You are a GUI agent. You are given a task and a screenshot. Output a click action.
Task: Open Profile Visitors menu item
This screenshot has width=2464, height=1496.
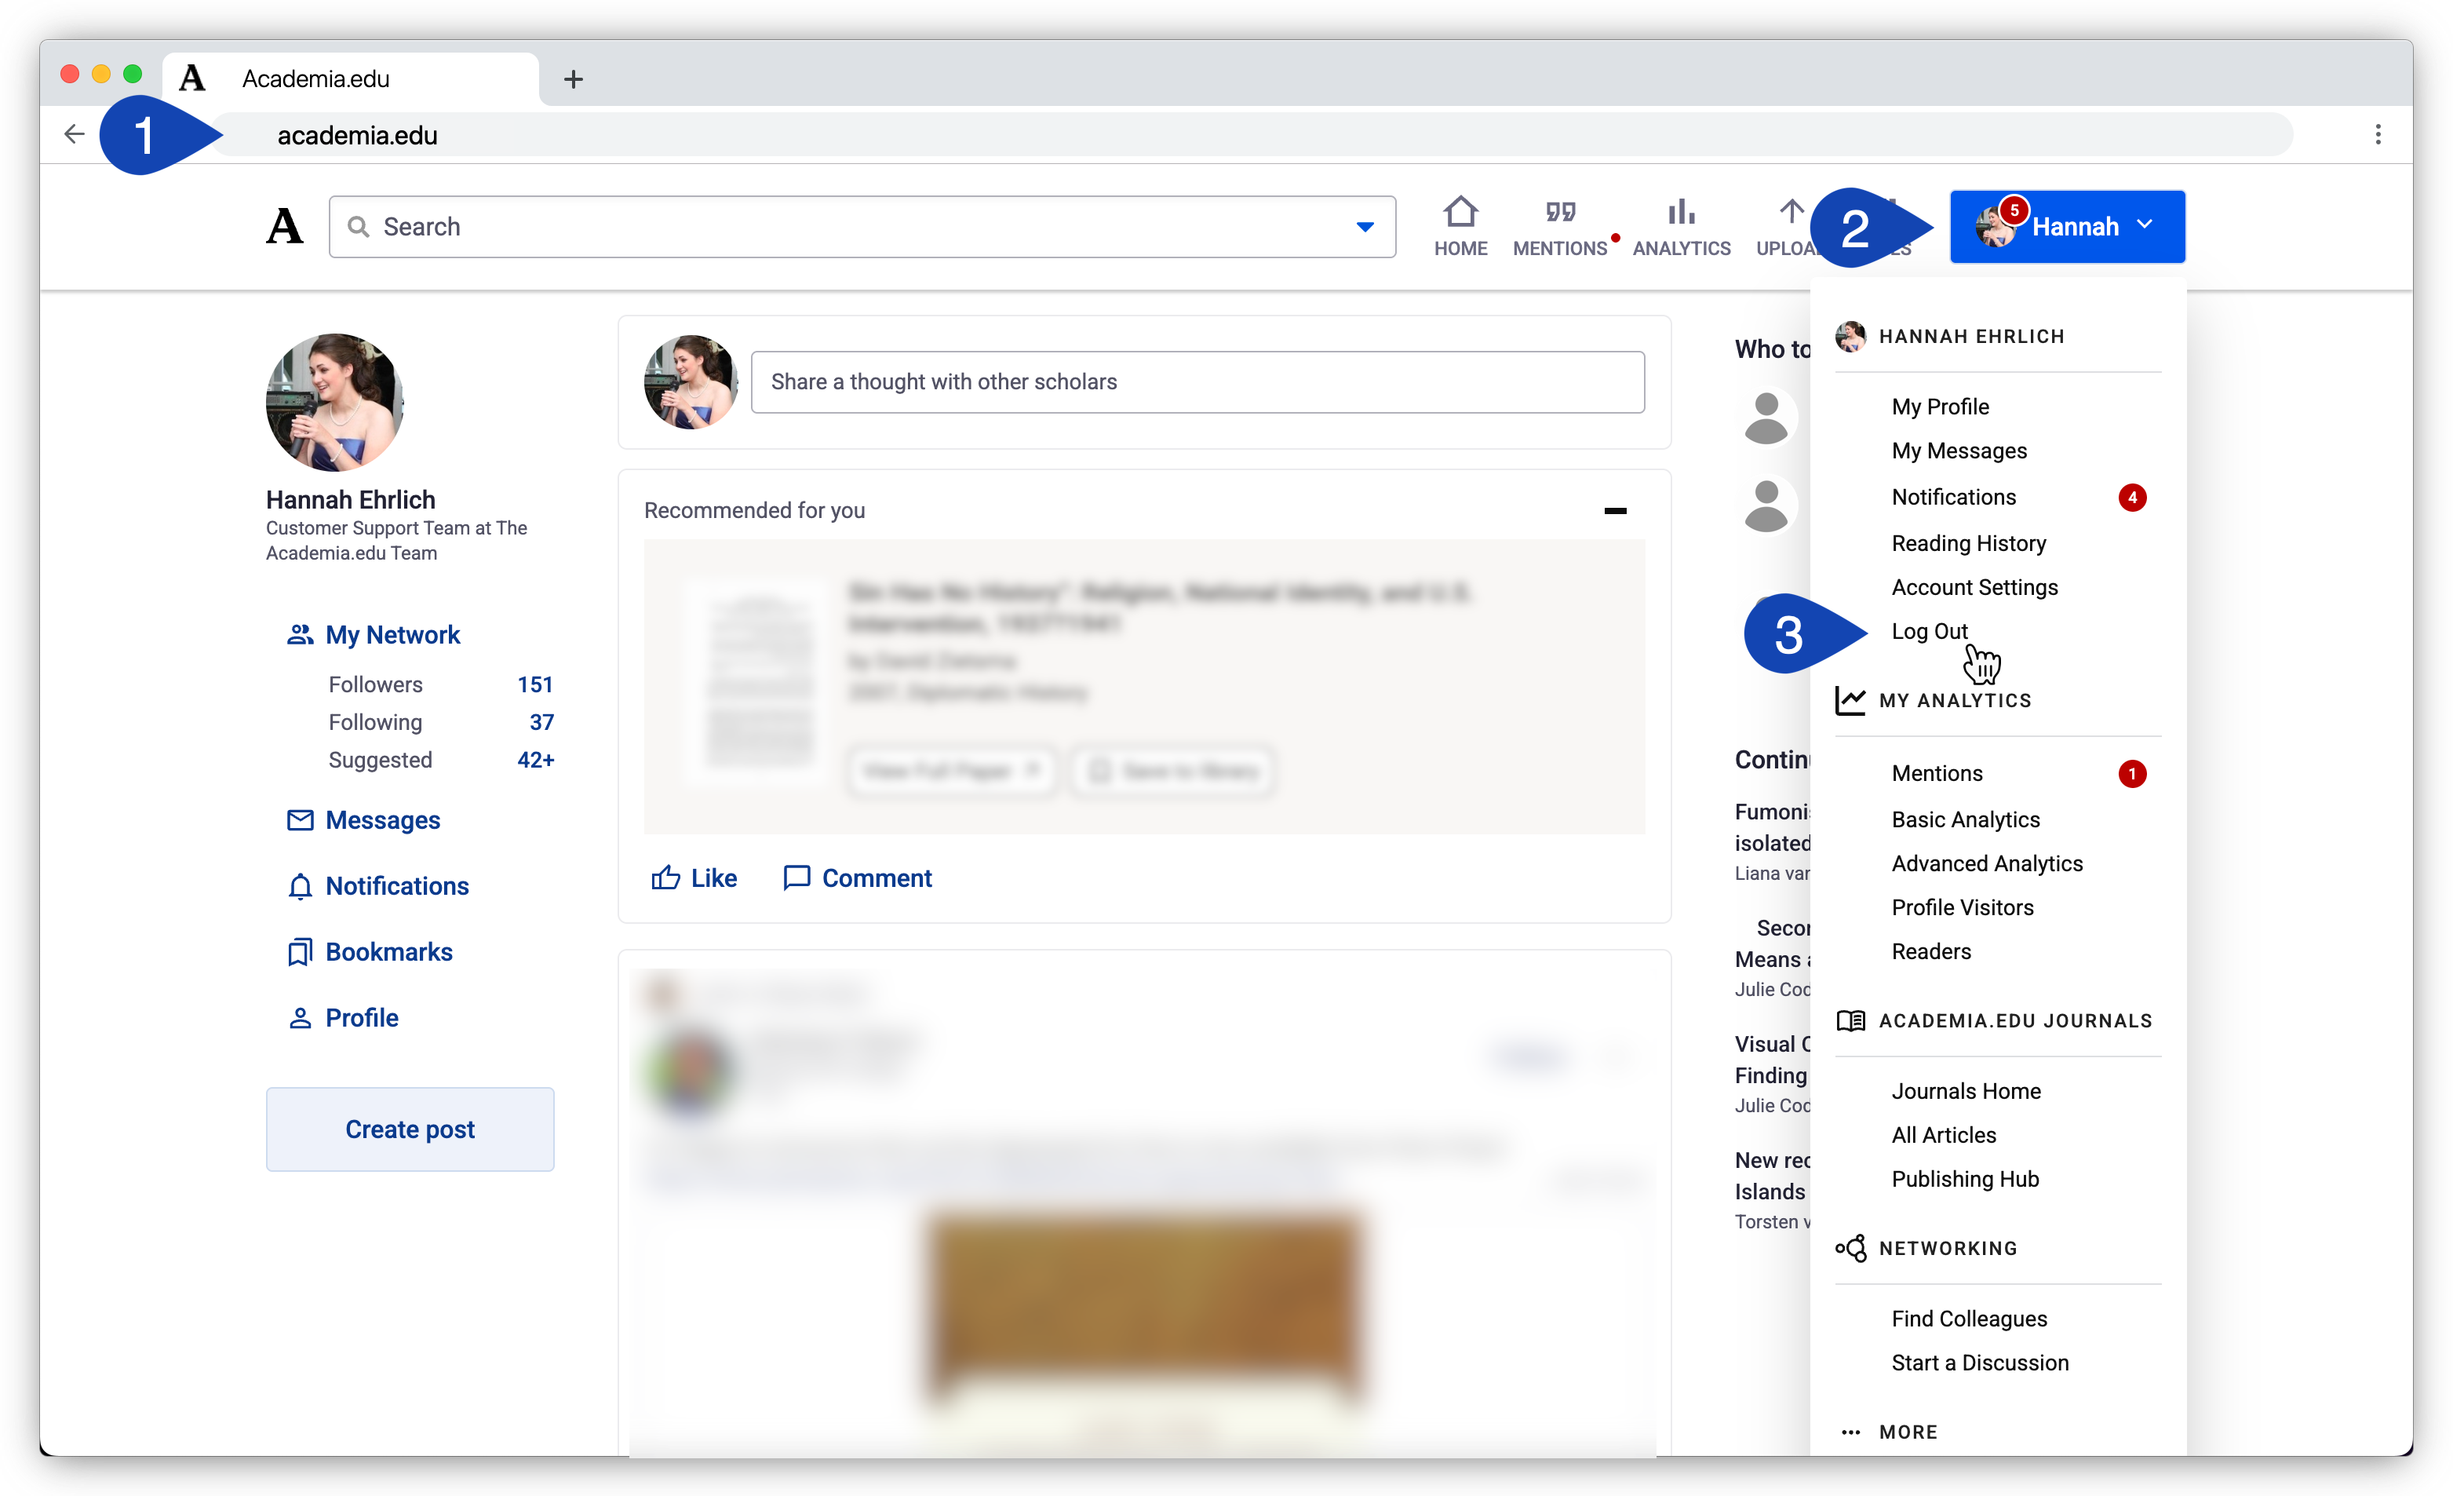tap(1962, 907)
